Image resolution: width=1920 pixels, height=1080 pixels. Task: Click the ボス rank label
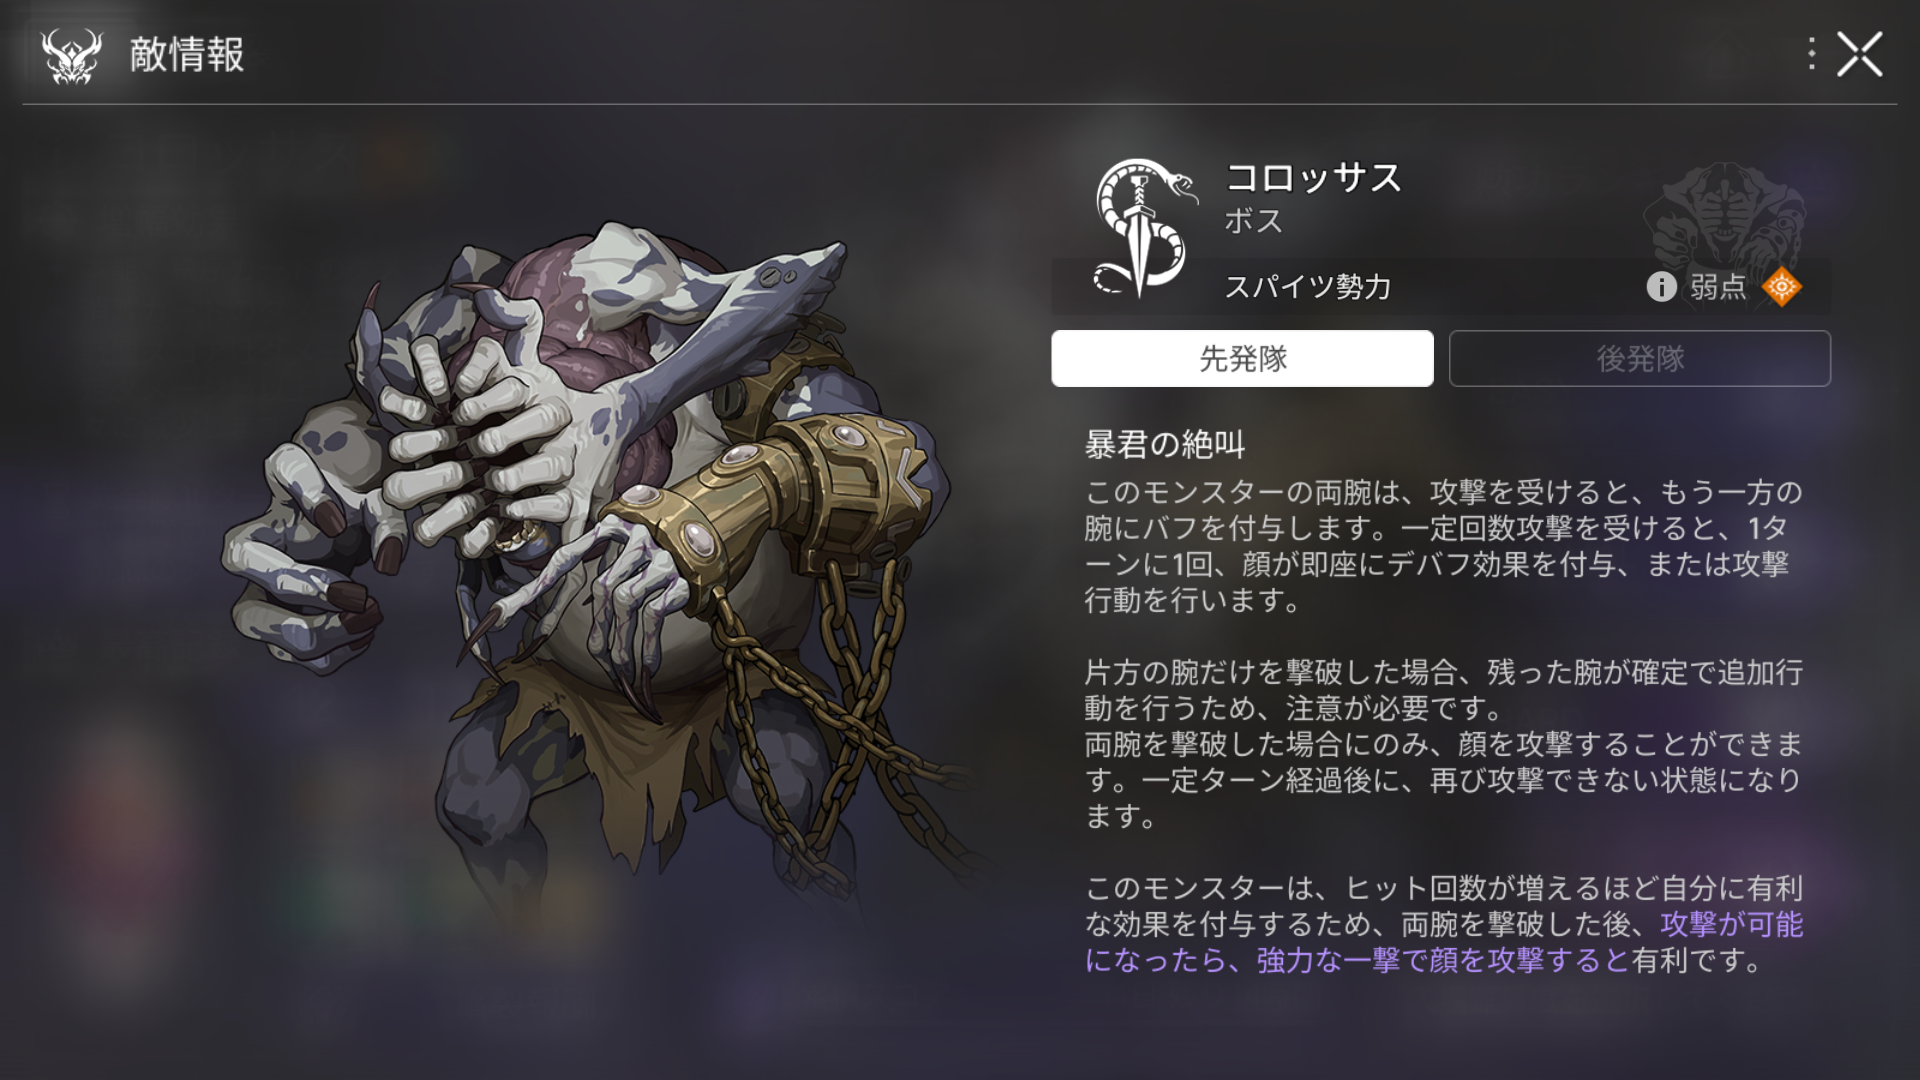[x=1253, y=221]
